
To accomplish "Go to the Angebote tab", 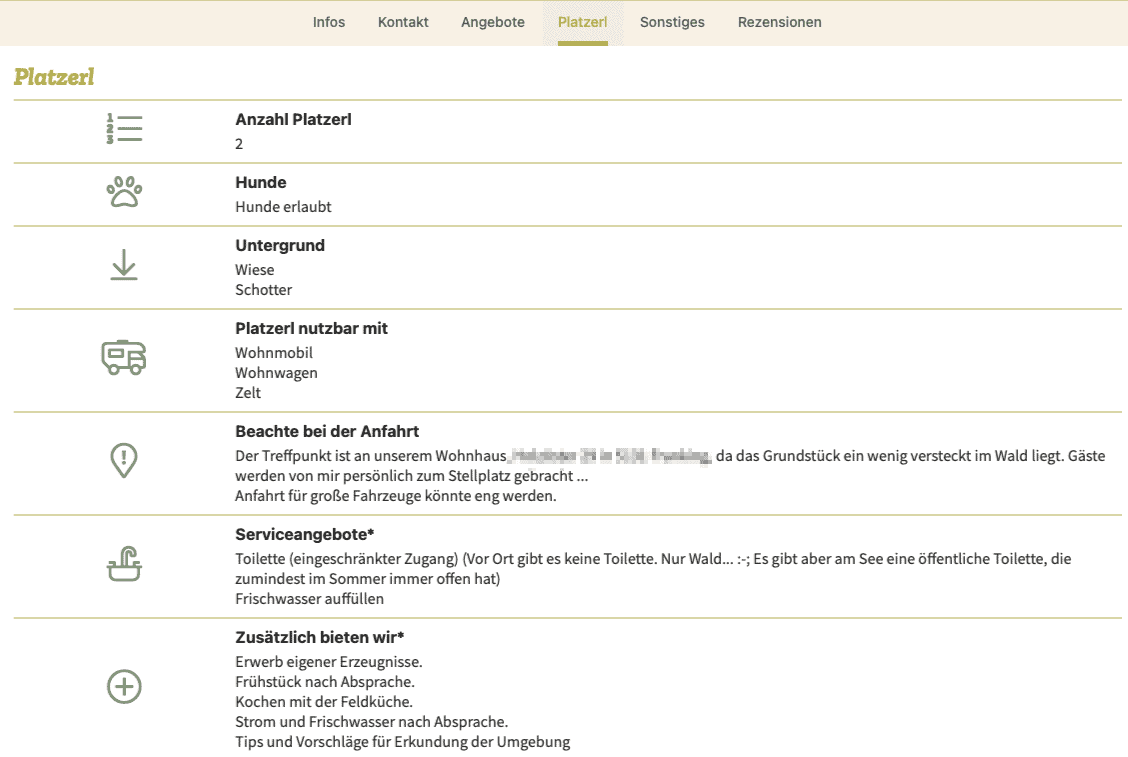I will (x=493, y=22).
